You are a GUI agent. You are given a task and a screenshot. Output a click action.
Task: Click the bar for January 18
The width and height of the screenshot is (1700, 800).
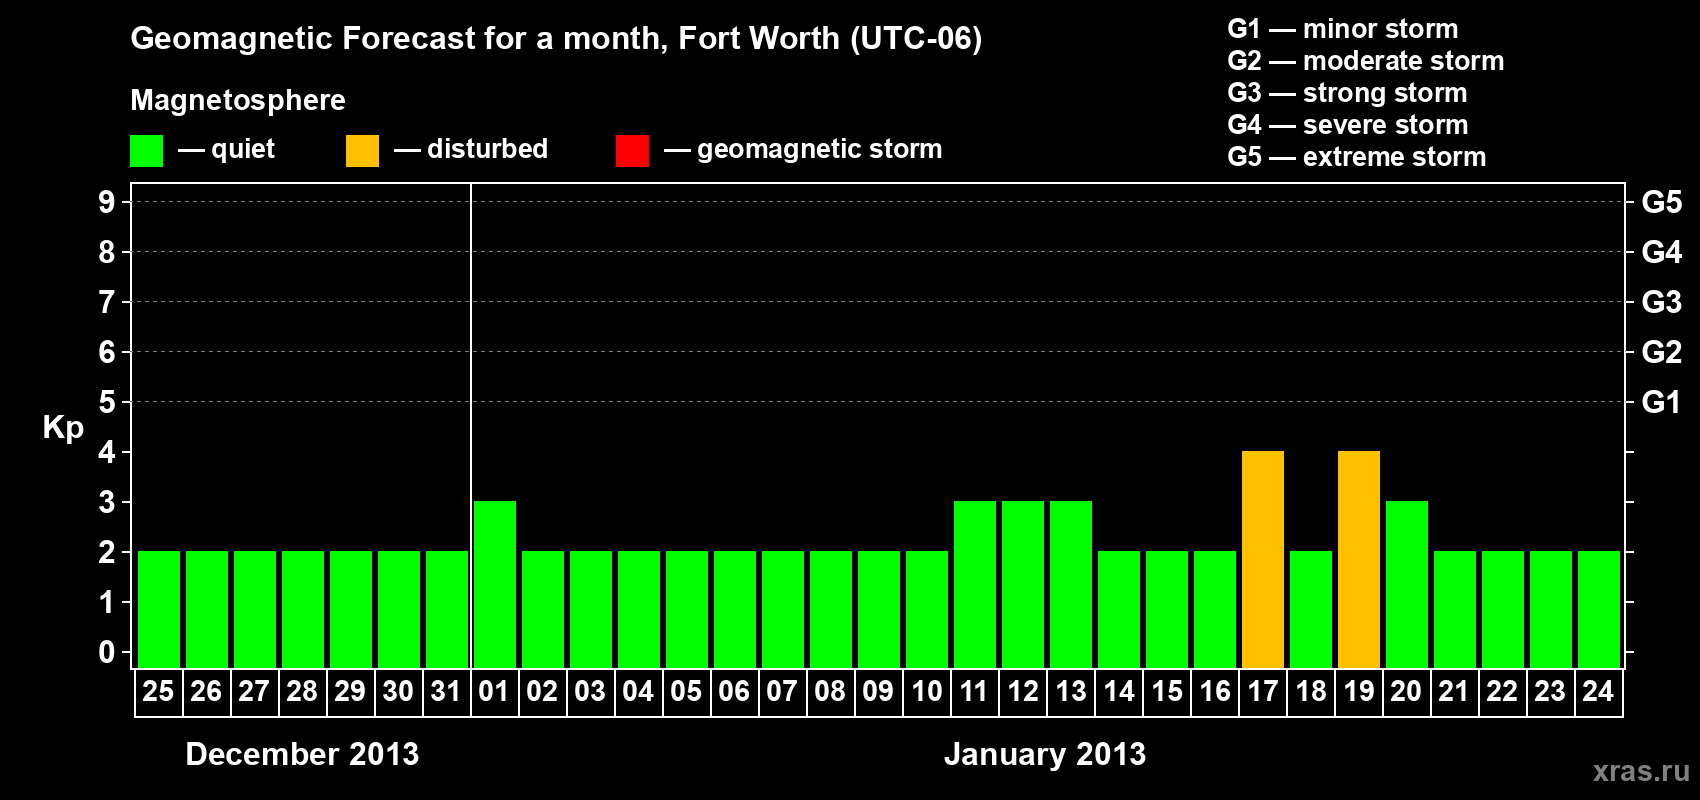point(1311,609)
